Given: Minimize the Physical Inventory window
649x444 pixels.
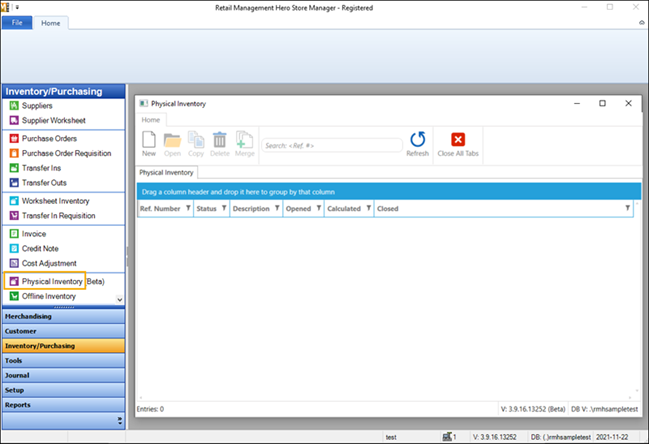Looking at the screenshot, I should point(577,103).
